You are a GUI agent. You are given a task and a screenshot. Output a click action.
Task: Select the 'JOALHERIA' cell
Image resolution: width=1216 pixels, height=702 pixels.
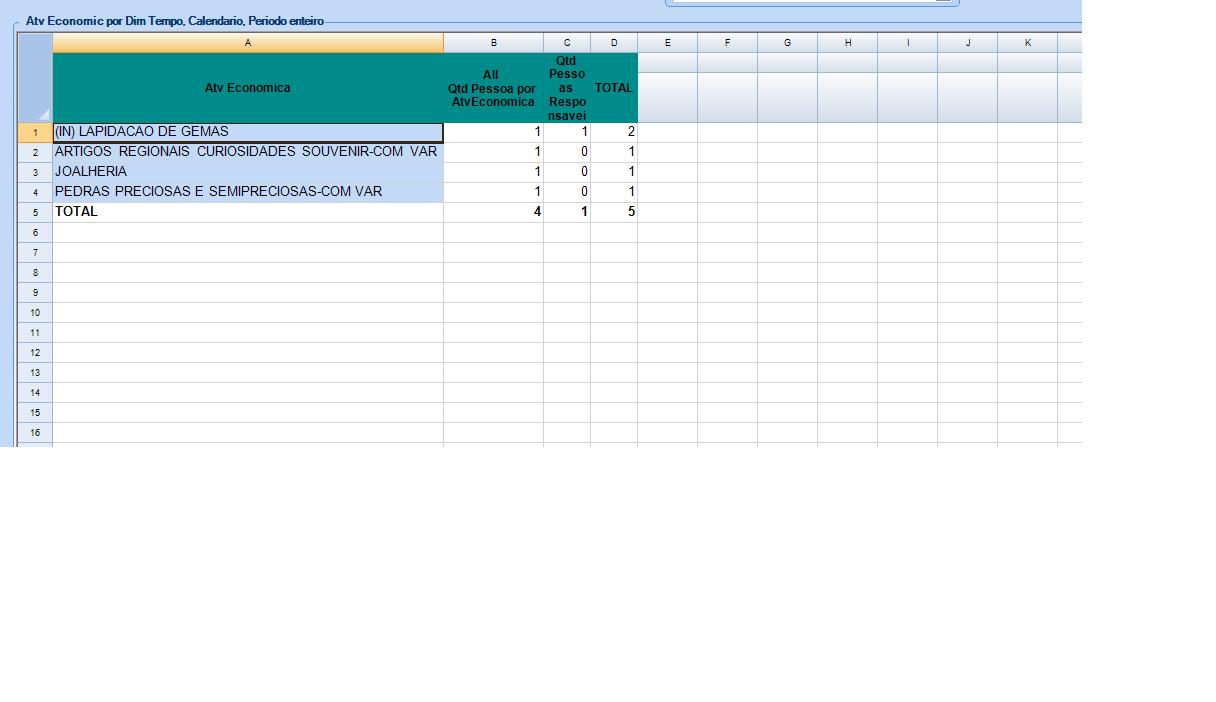tap(248, 172)
